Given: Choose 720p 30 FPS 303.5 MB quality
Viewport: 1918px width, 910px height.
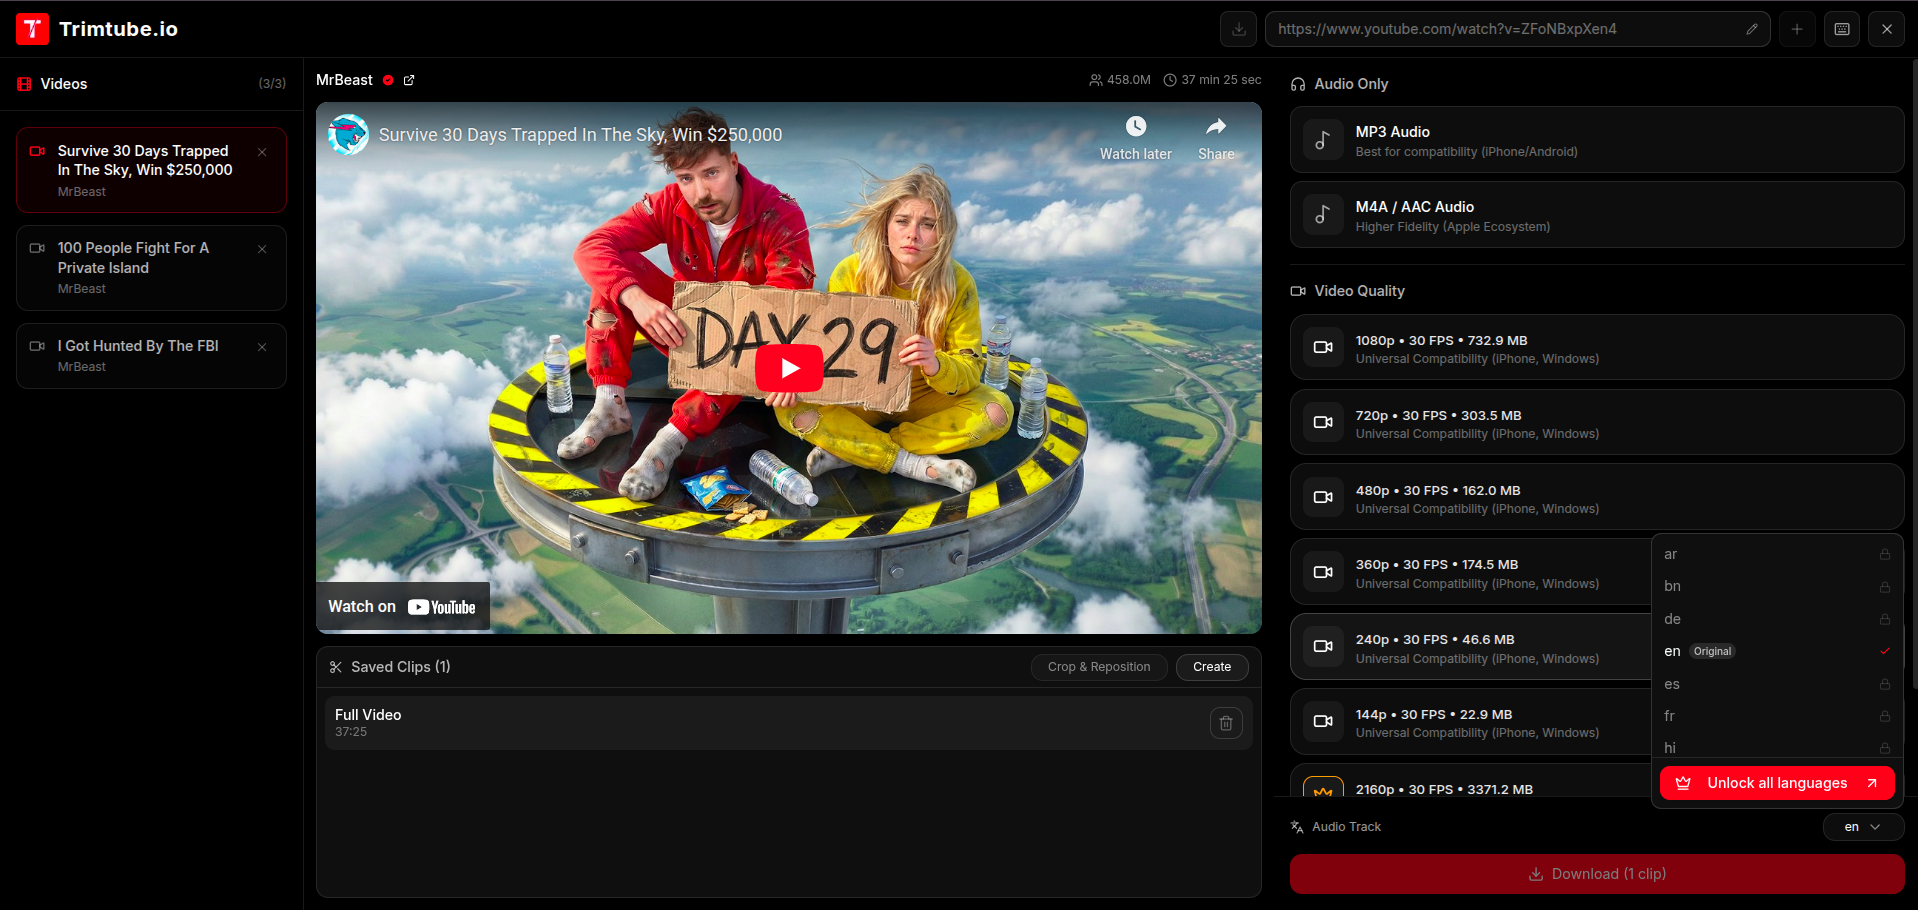Looking at the screenshot, I should click(1597, 423).
